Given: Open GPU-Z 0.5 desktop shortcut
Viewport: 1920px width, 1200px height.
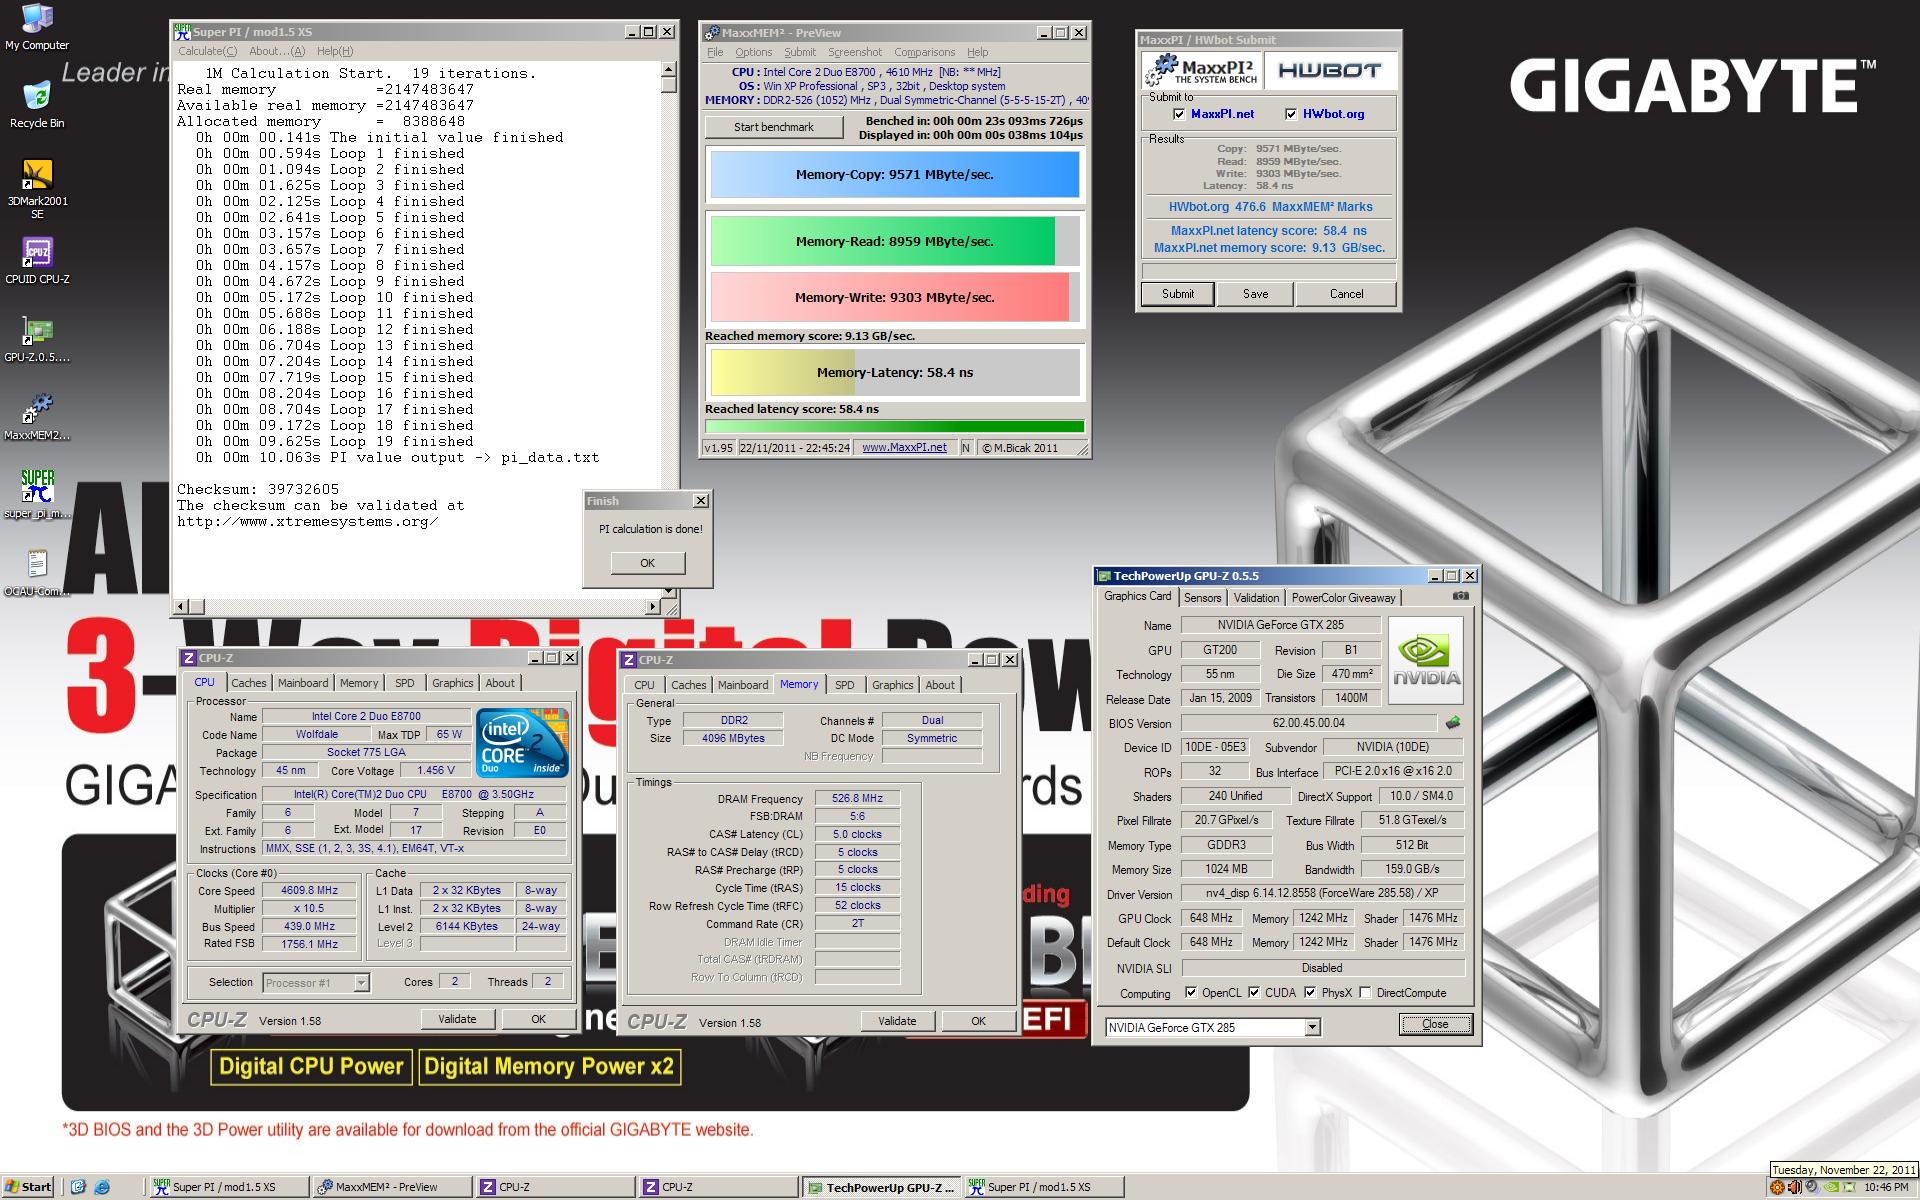Looking at the screenshot, I should (37, 339).
